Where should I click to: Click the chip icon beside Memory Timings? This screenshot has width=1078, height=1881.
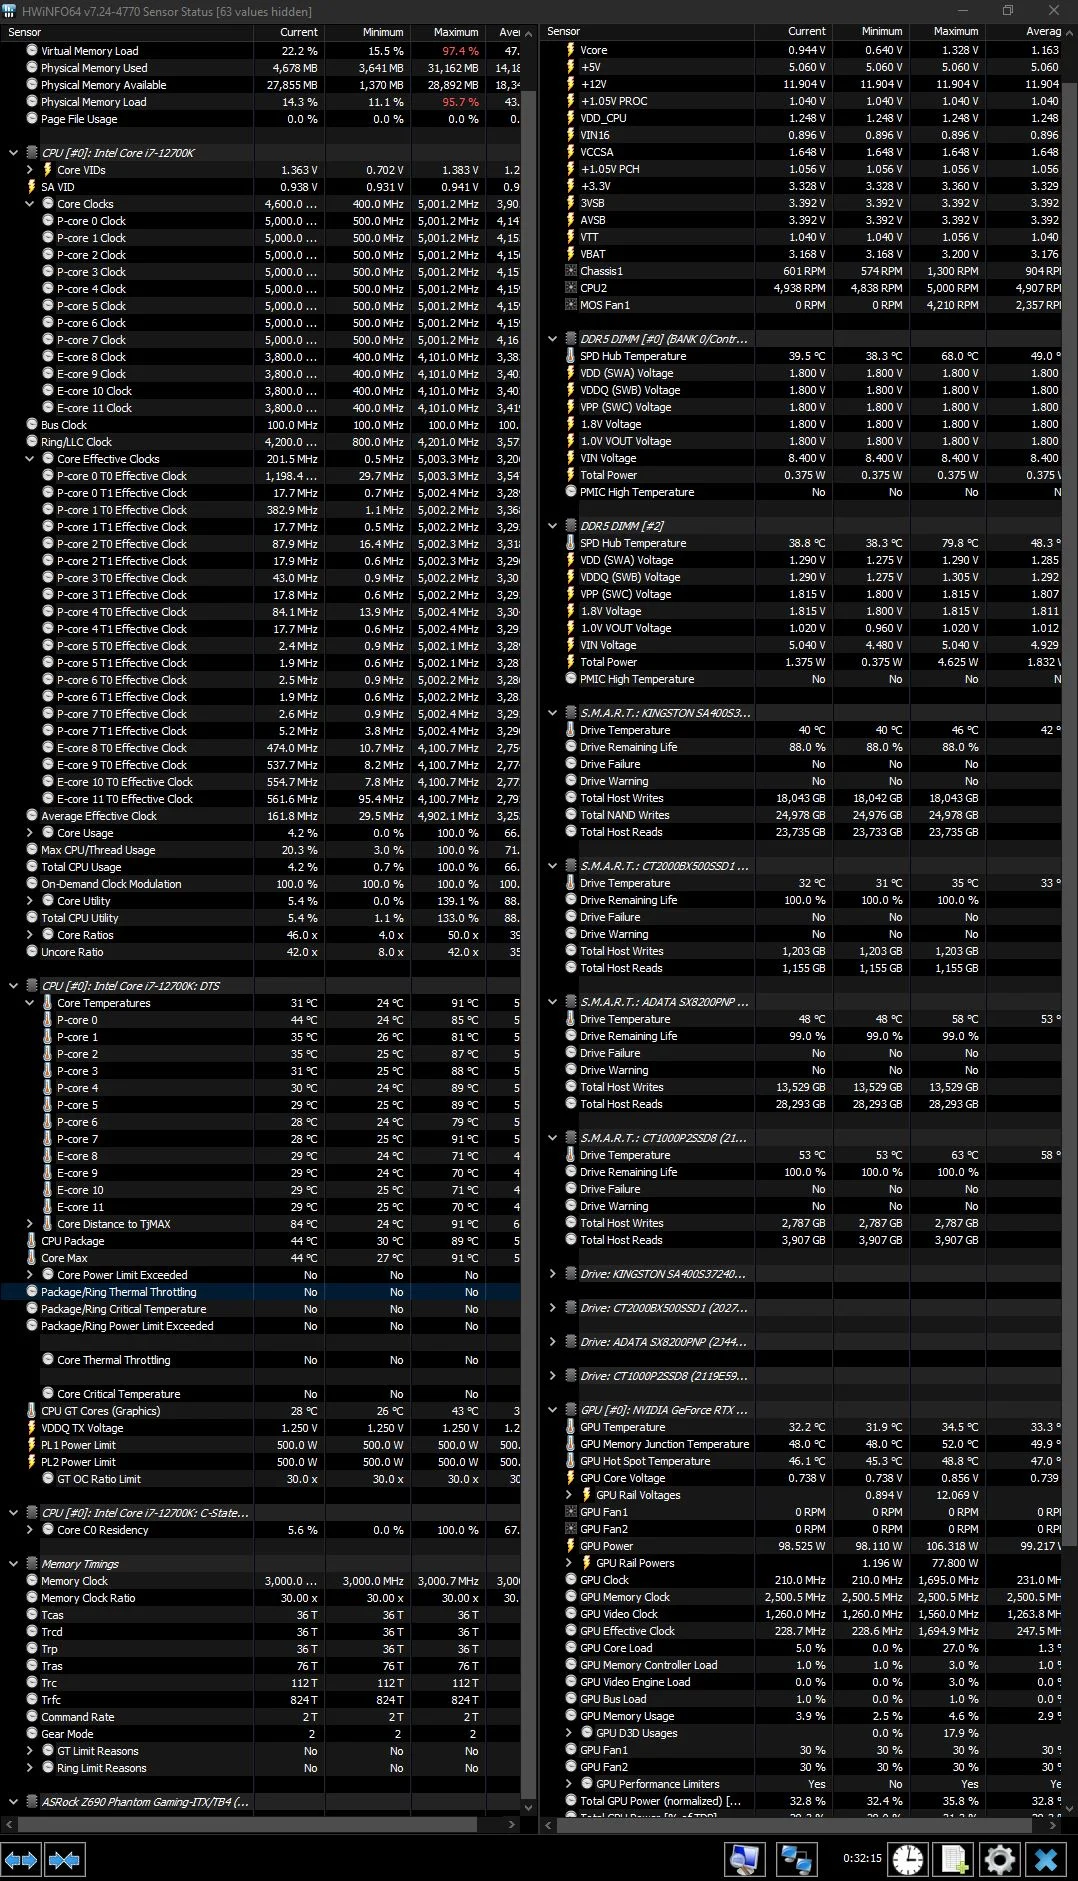click(32, 1564)
